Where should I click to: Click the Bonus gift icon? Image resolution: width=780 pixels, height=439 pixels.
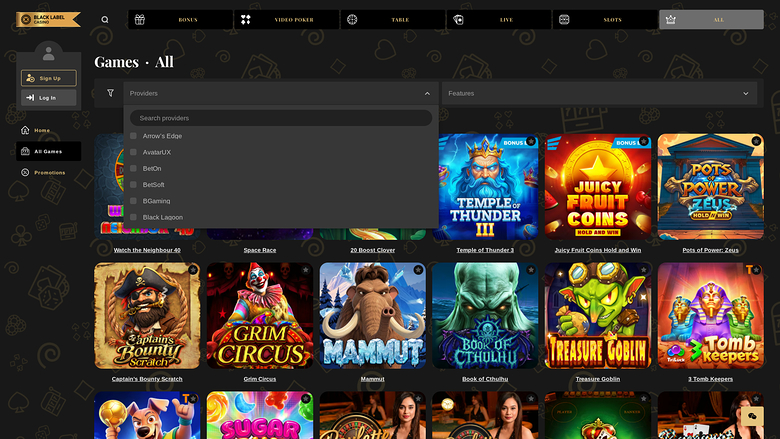point(140,19)
